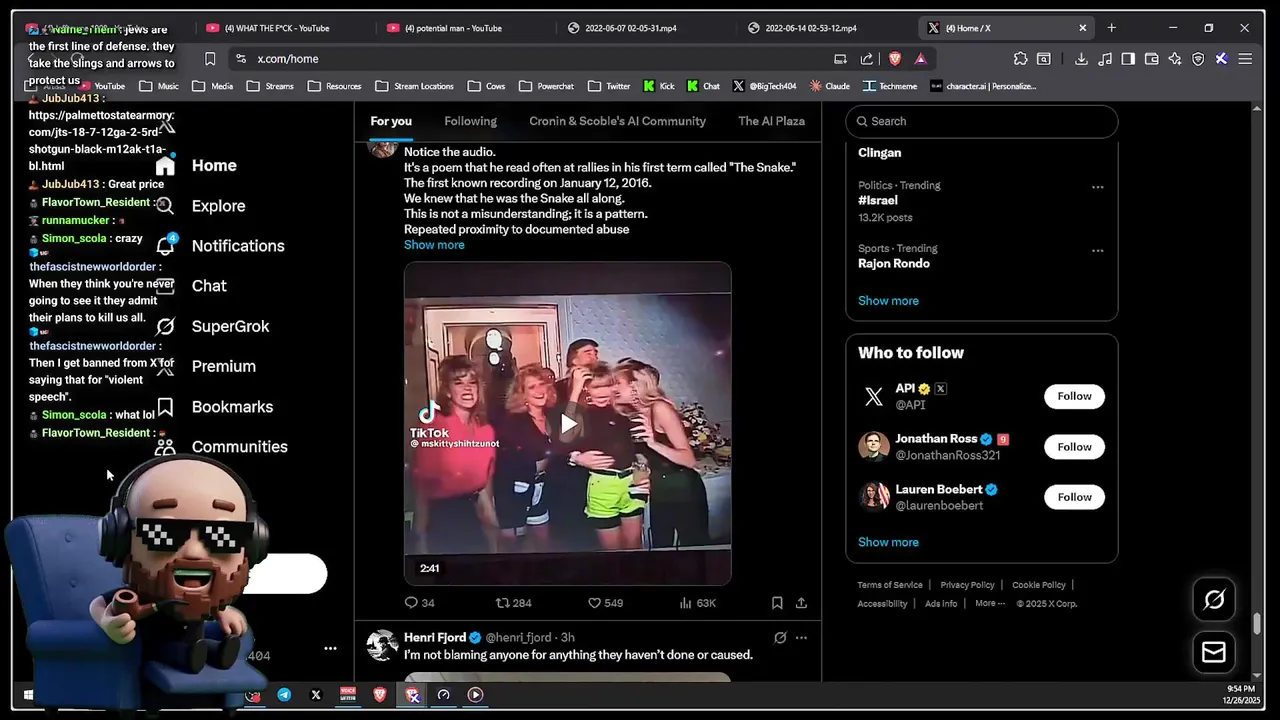Open the browser extensions puzzle icon
1280x720 pixels.
coord(1020,59)
